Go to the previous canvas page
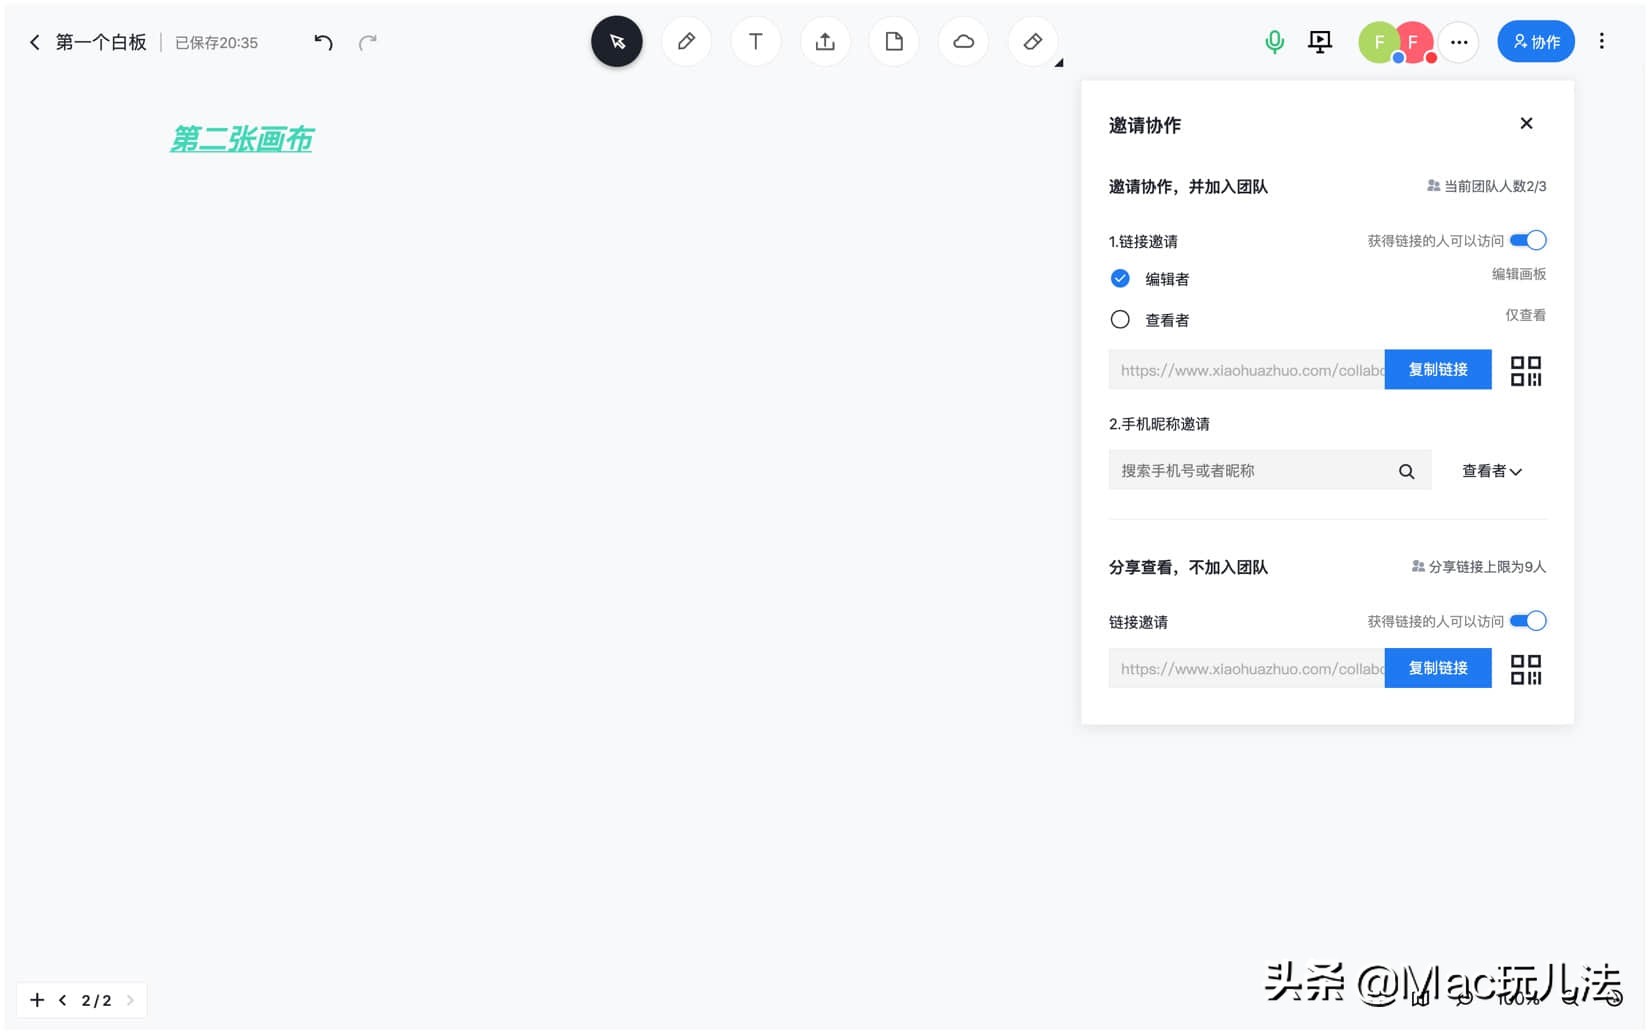Screen dimensions: 1650x1034 click(63, 1000)
